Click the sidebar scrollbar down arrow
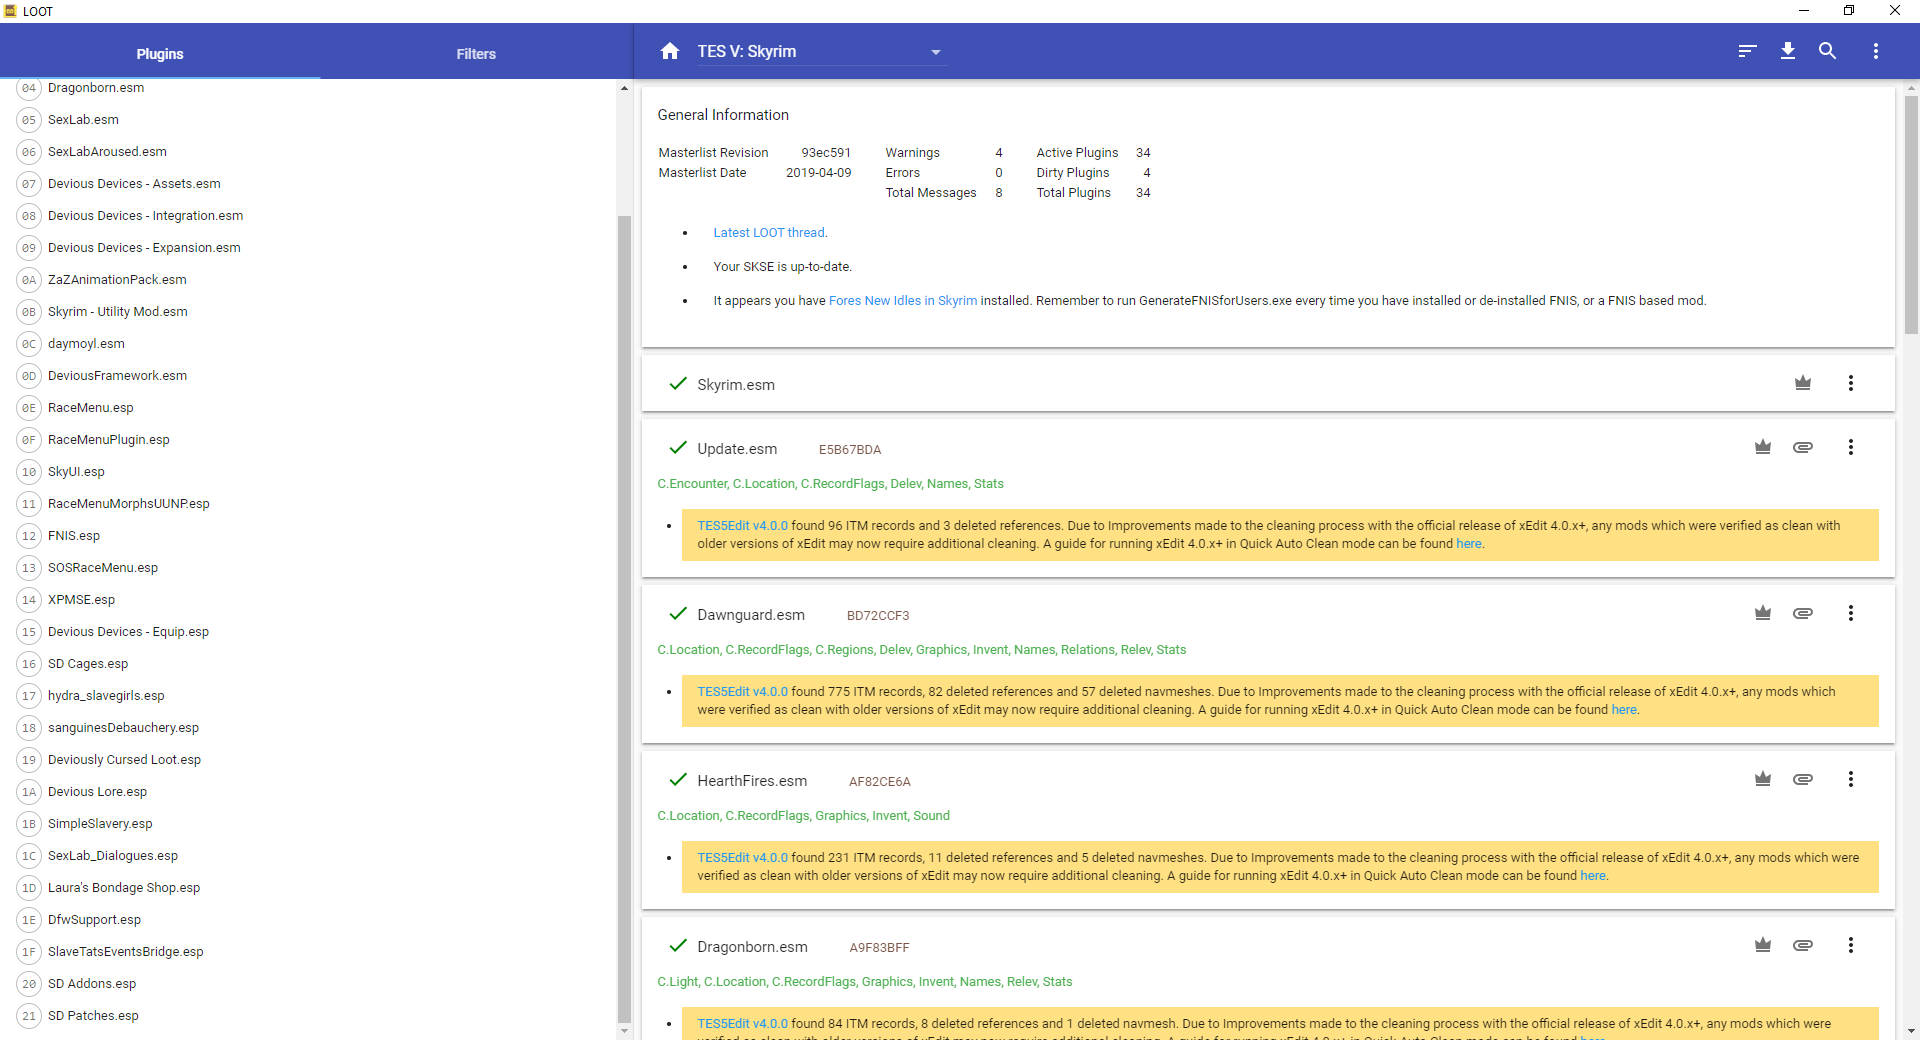1920x1040 pixels. (624, 1031)
